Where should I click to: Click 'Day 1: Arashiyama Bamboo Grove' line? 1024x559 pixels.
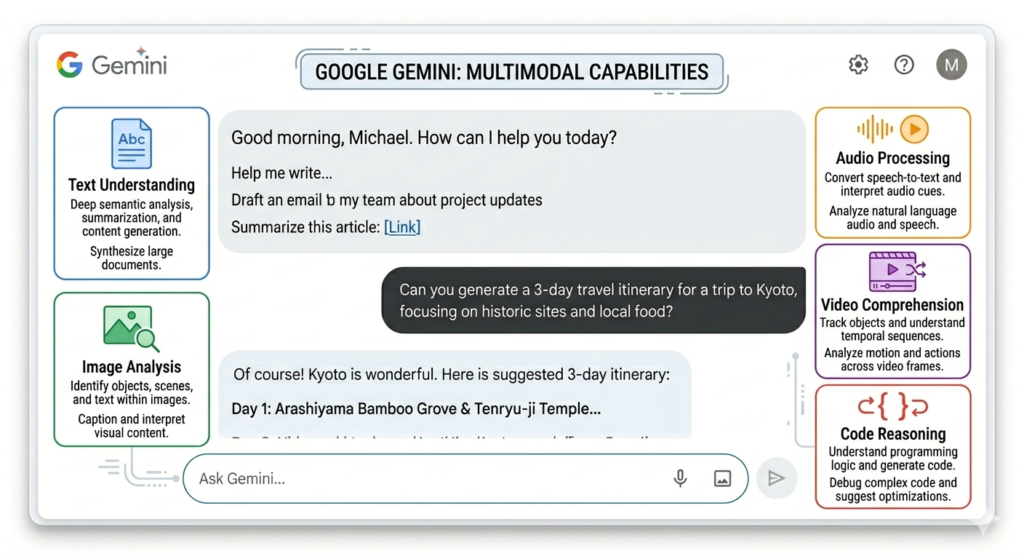pos(416,409)
